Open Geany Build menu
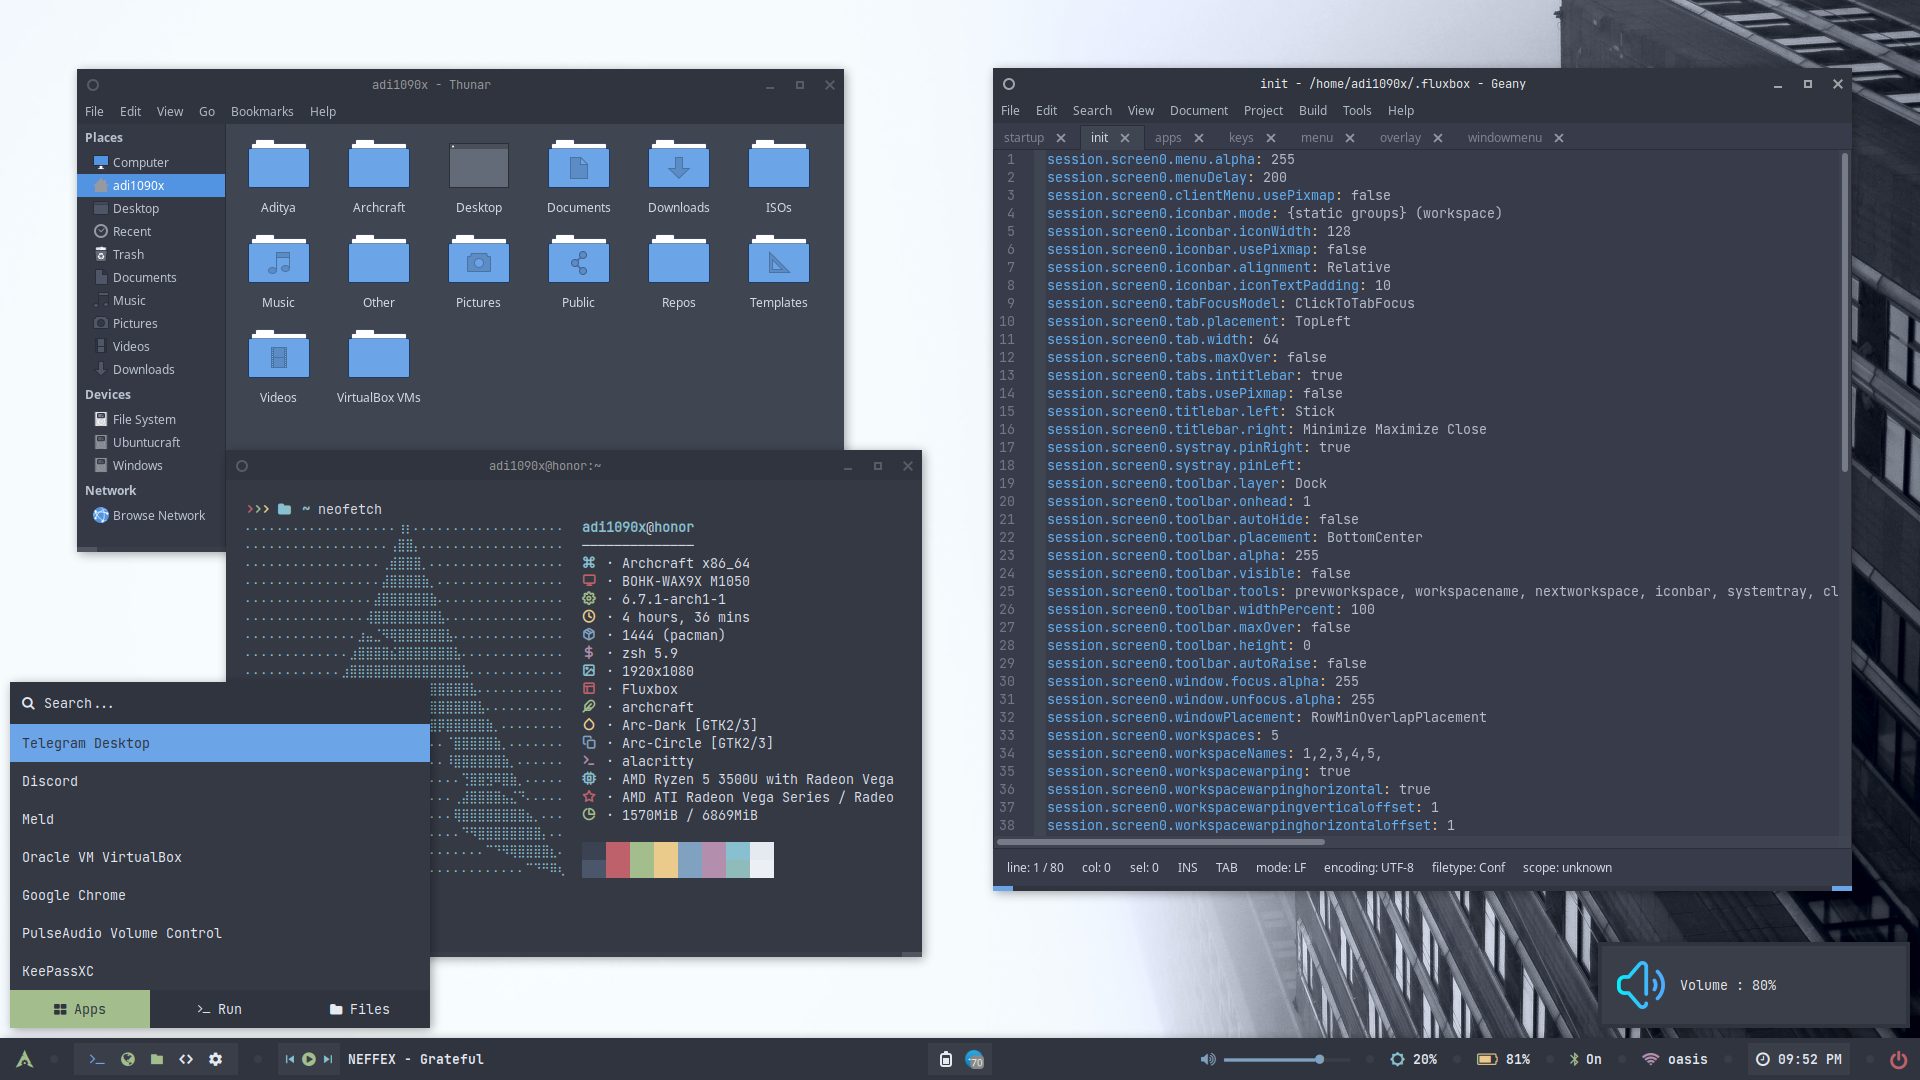Viewport: 1920px width, 1080px height. (1312, 111)
